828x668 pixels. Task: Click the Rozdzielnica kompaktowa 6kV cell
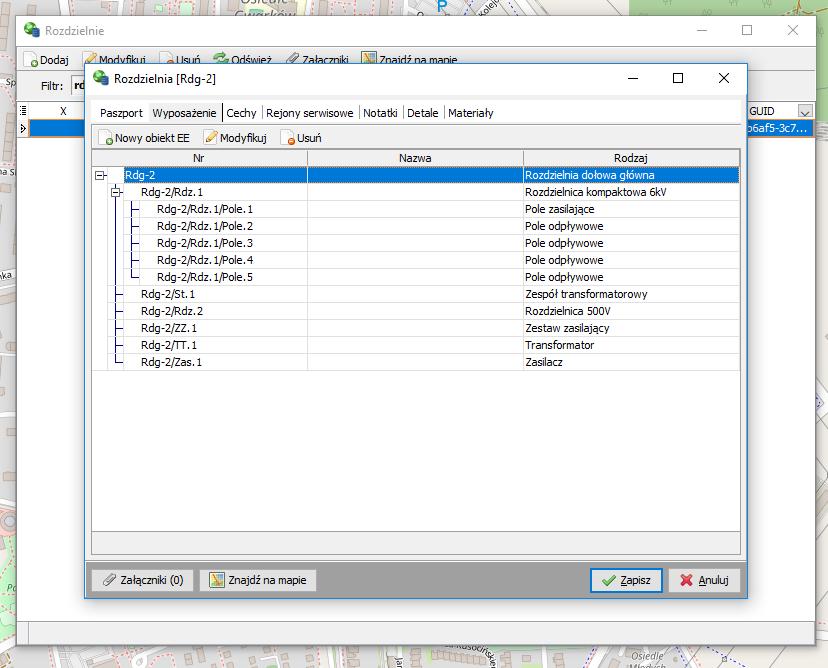click(x=631, y=192)
